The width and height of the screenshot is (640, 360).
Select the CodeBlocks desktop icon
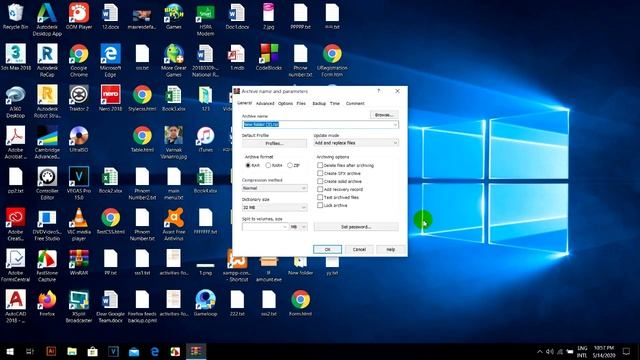coord(269,57)
